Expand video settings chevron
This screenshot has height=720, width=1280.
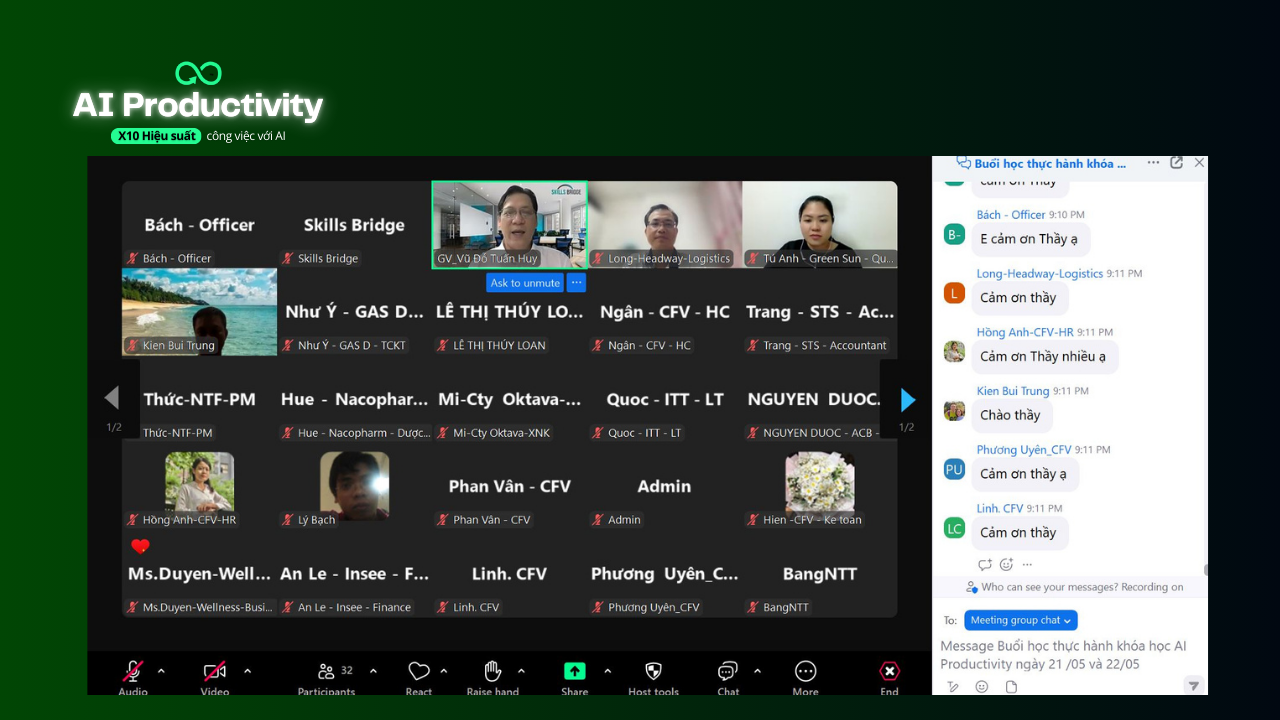247,671
